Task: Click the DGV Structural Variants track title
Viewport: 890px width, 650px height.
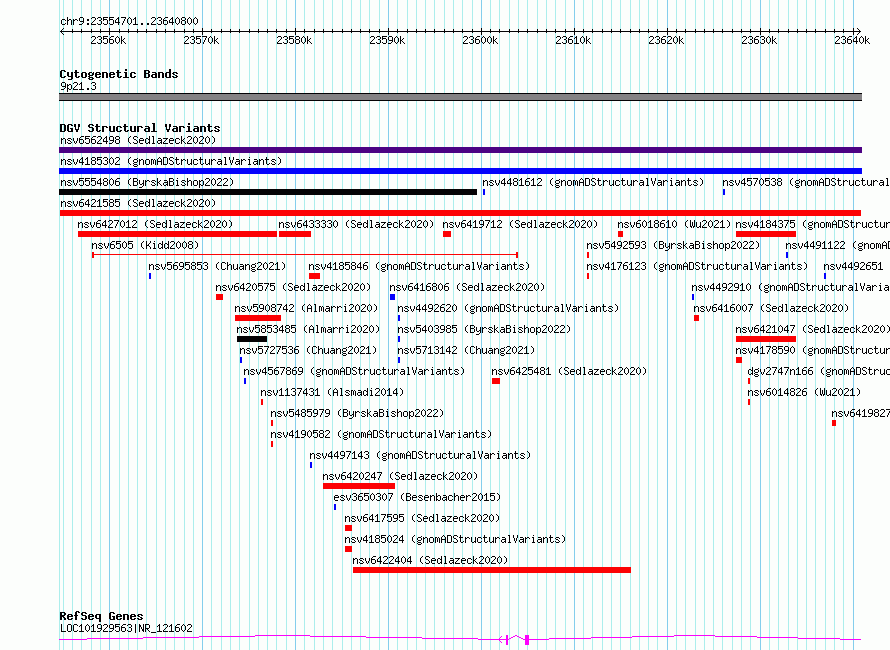Action: 140,128
